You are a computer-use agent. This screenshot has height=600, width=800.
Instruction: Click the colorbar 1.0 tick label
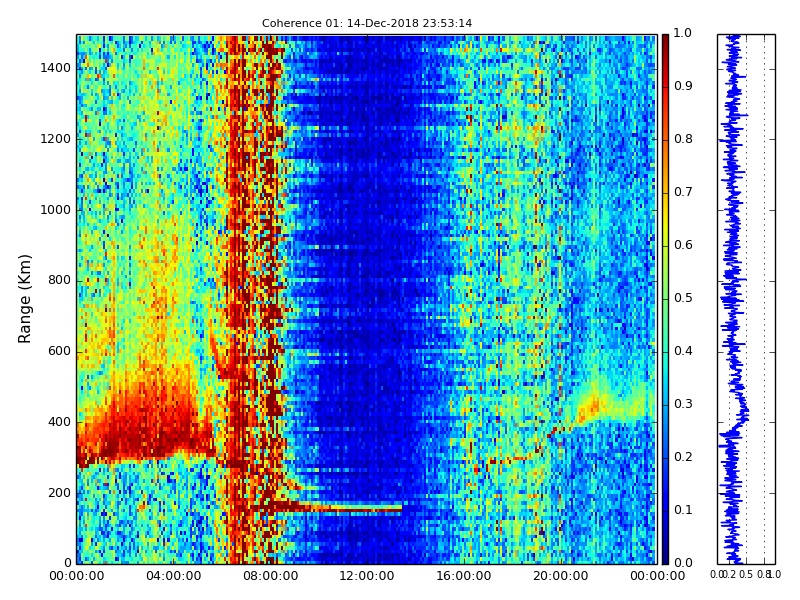click(x=683, y=33)
